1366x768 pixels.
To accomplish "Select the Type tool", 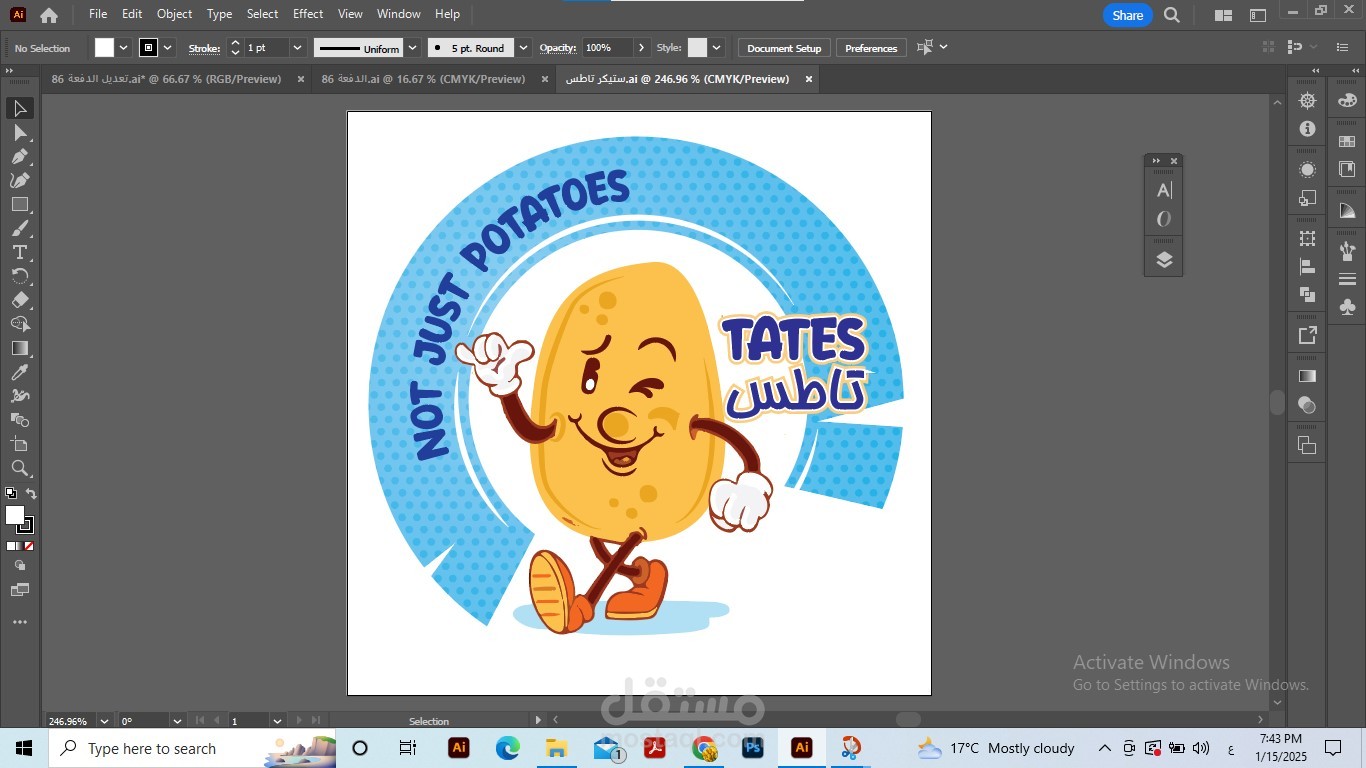I will coord(19,252).
